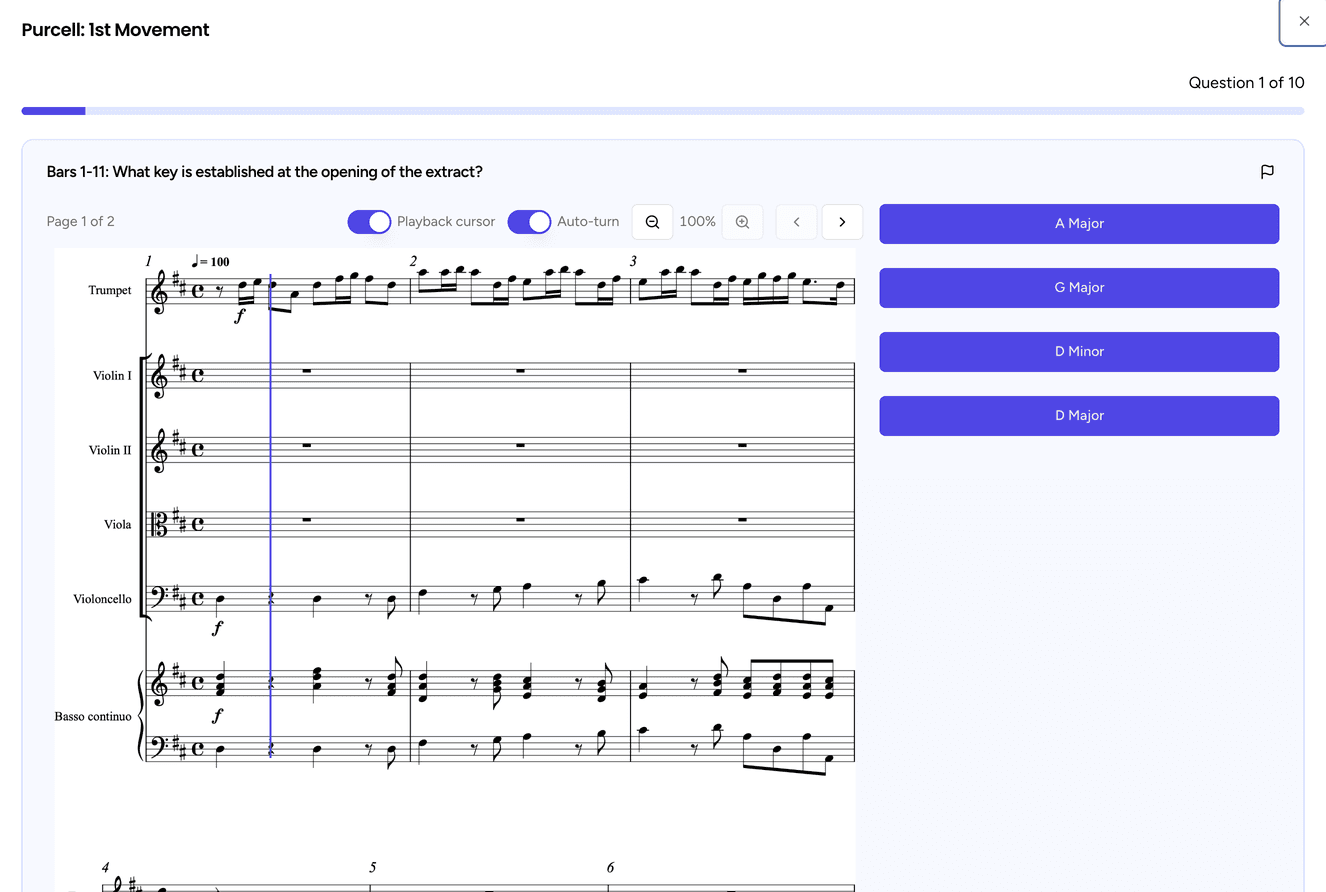
Task: Click the quiz progress bar
Action: click(663, 111)
